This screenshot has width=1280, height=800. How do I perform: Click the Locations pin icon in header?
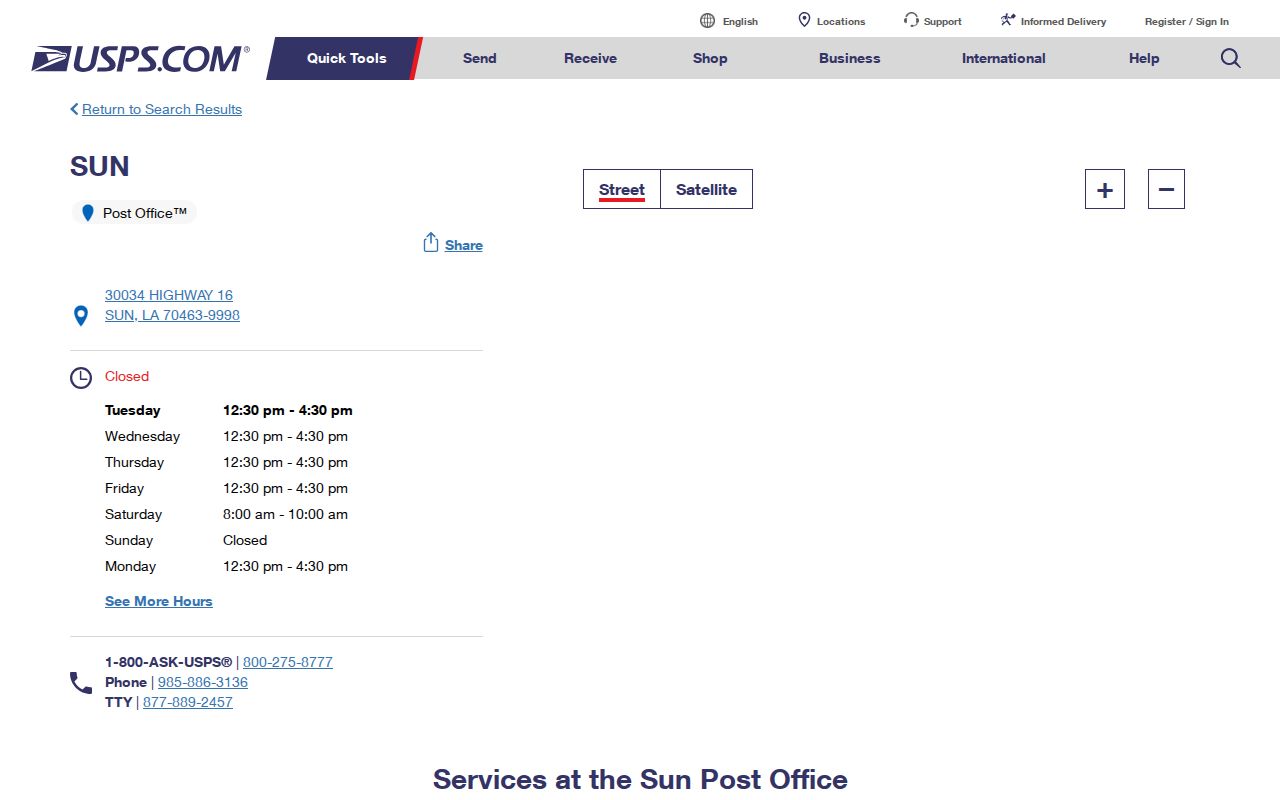(804, 20)
